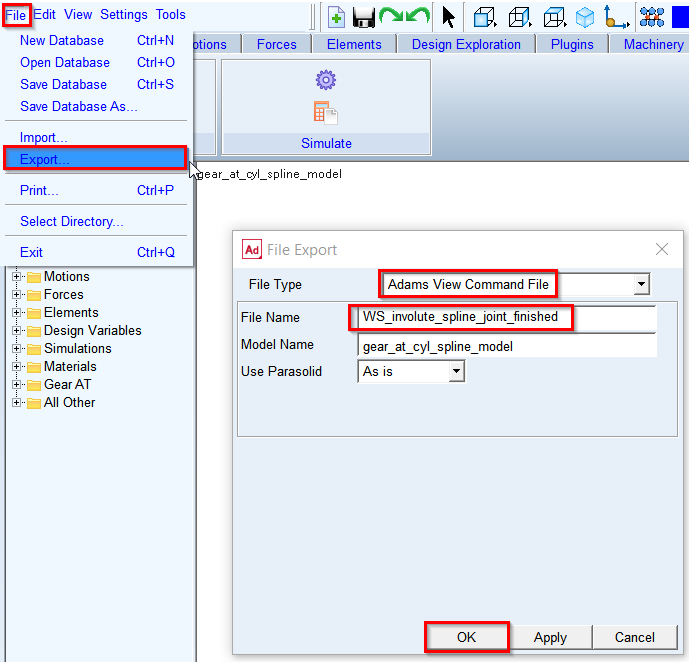This screenshot has width=689, height=662.
Task: Click the new database icon in toolbar
Action: (336, 18)
